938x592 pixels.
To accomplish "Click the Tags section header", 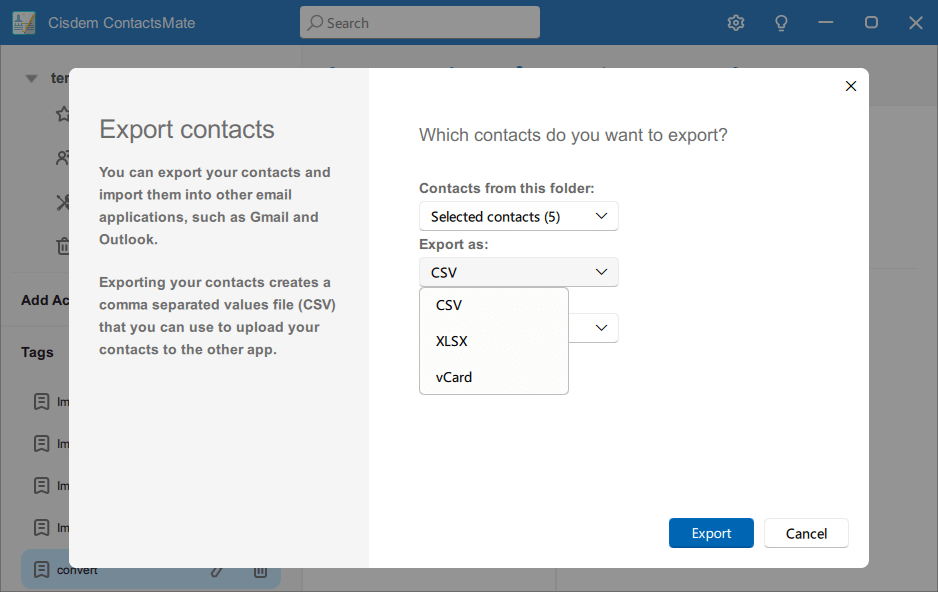I will point(38,352).
